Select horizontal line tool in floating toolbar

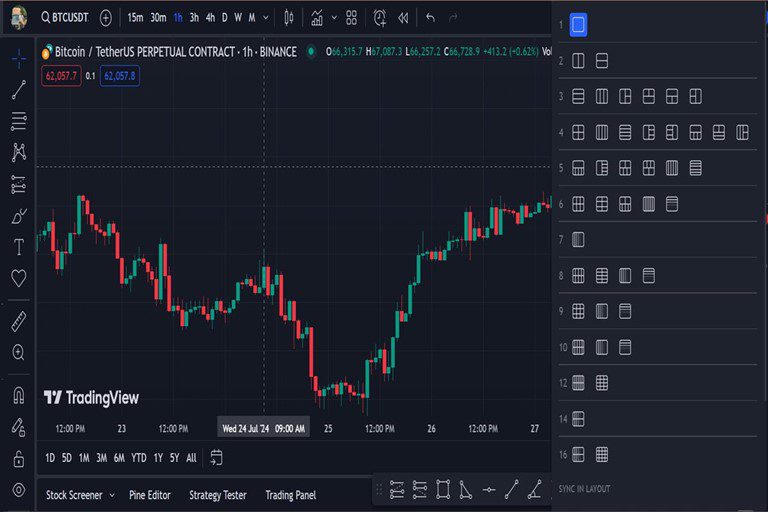click(x=489, y=489)
